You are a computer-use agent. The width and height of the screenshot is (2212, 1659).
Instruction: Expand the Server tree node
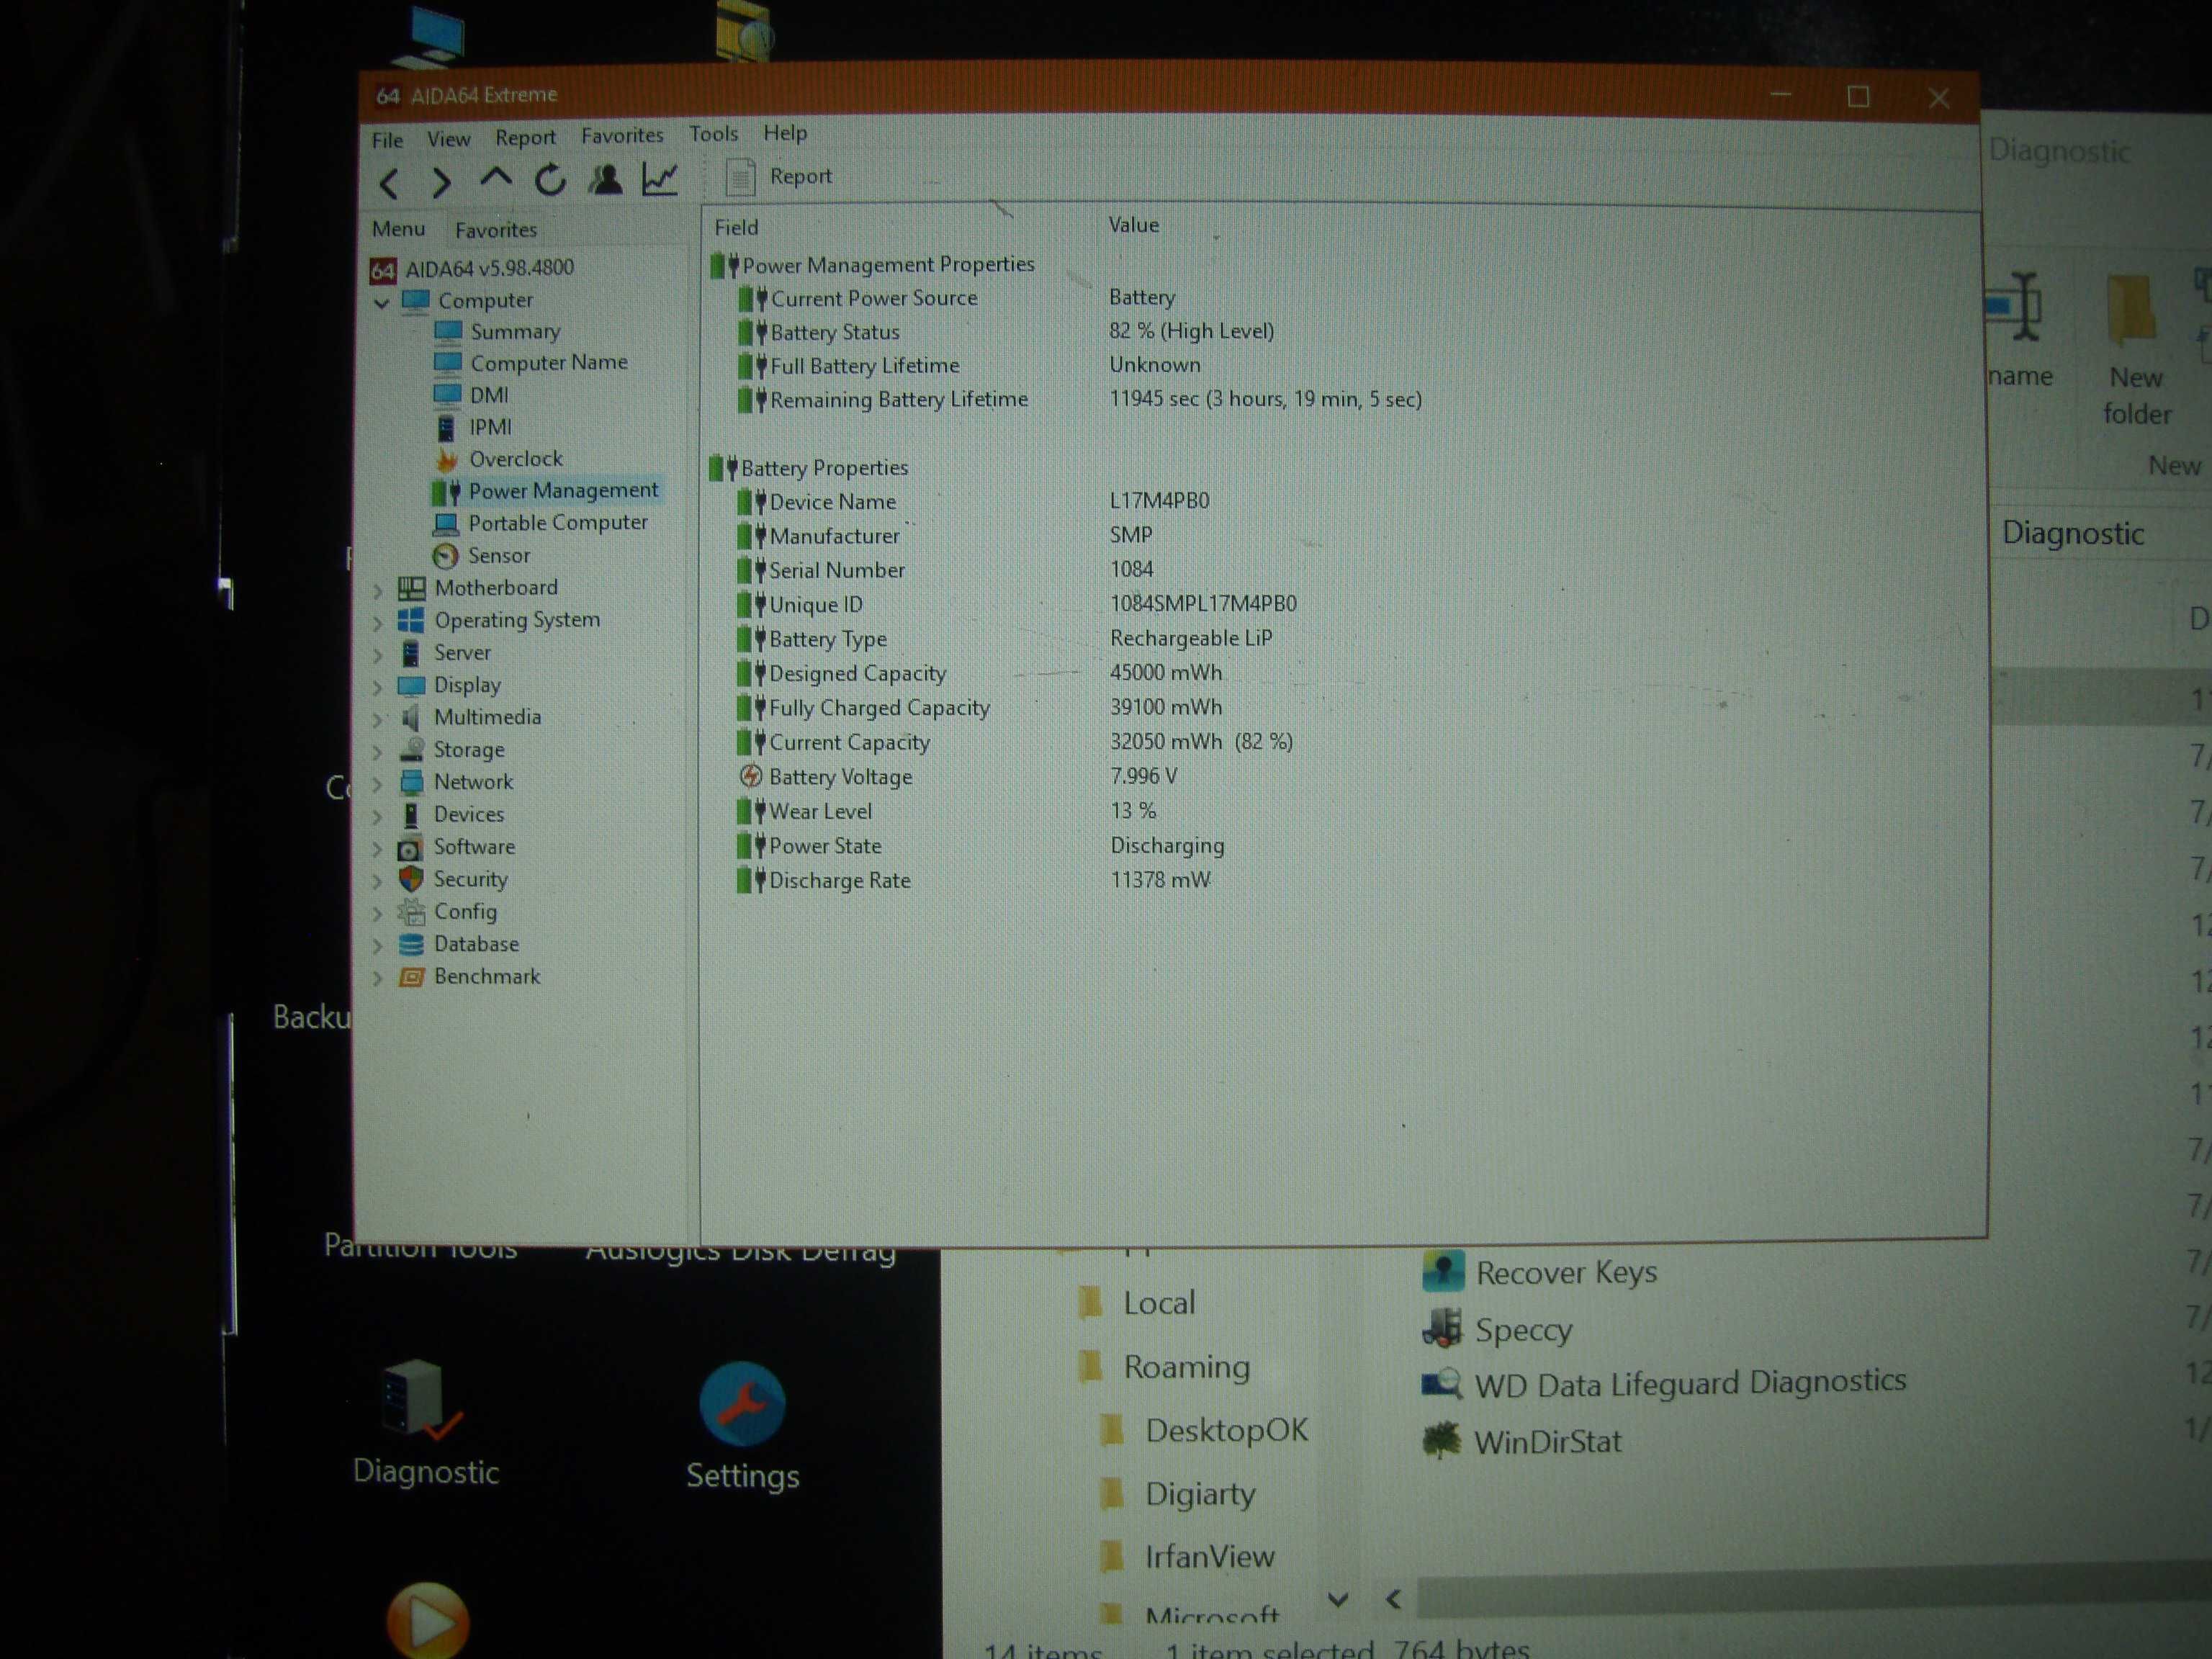coord(378,655)
